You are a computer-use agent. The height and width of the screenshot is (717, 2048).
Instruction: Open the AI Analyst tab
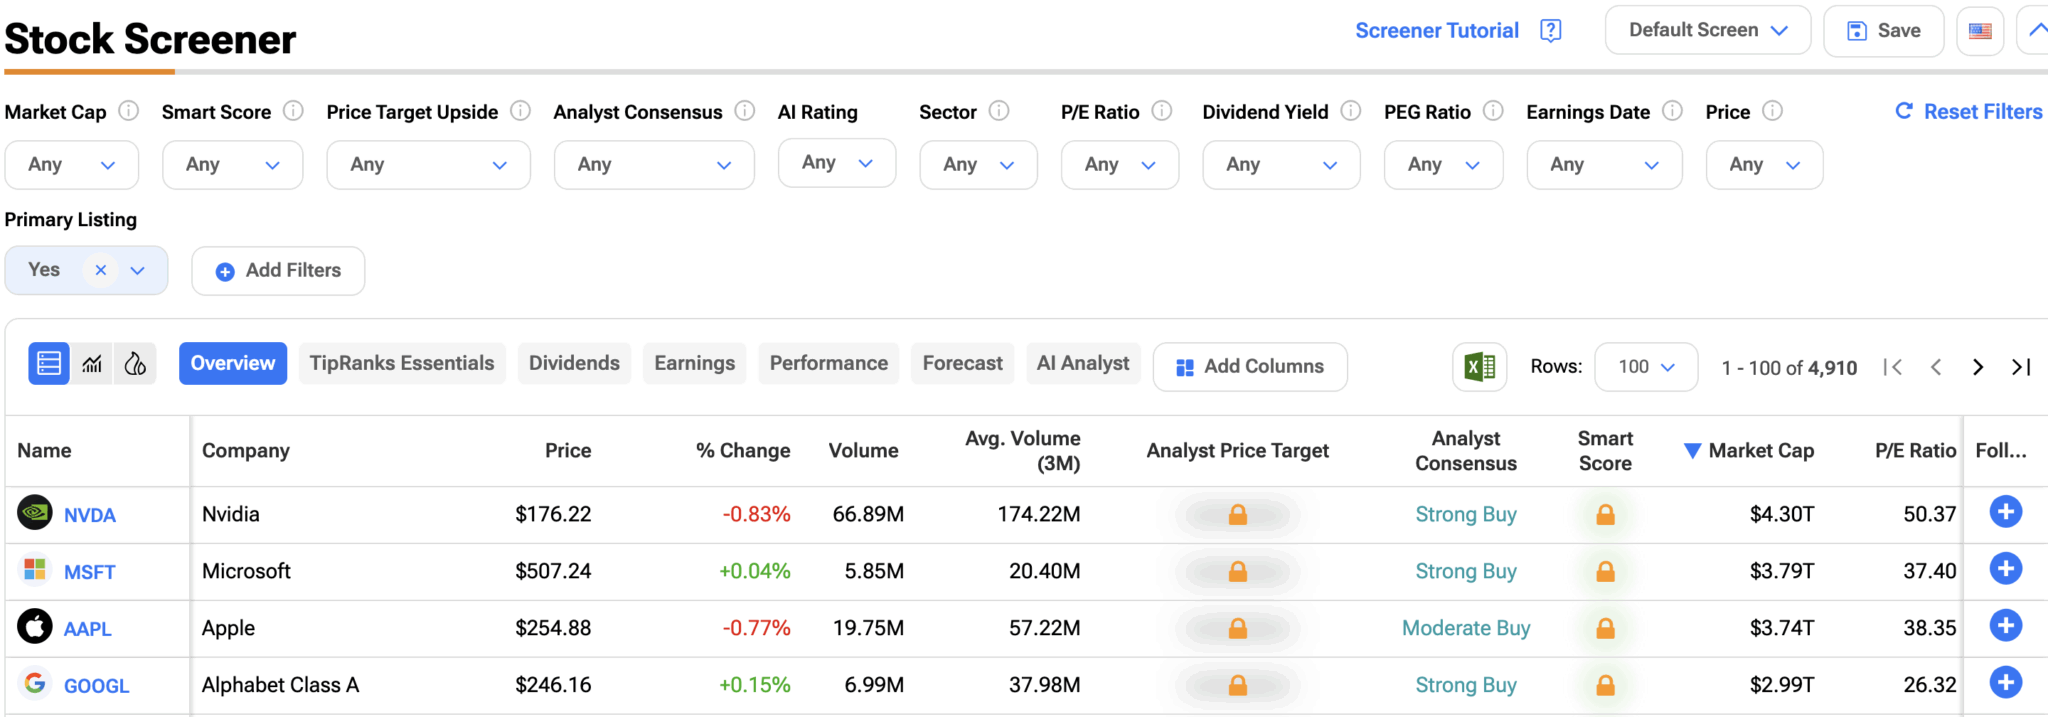coord(1082,363)
